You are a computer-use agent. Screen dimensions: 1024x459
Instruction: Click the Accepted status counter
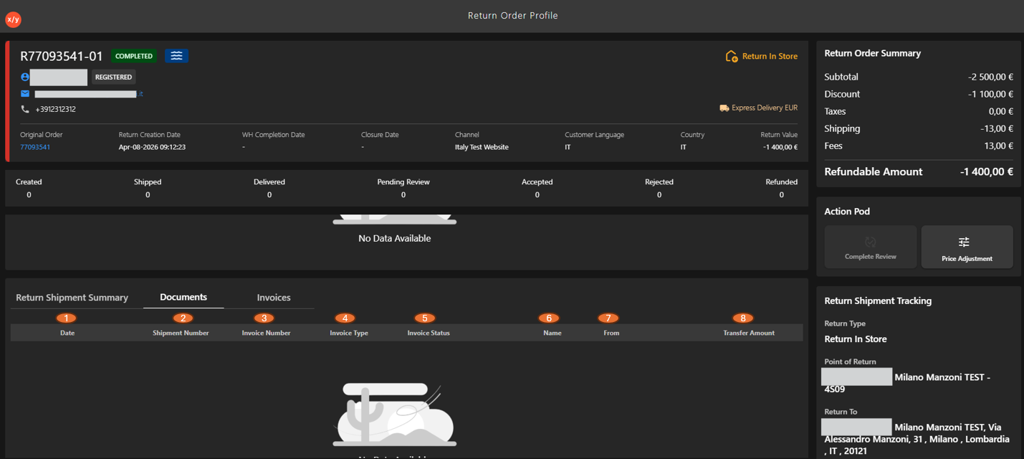coord(537,188)
